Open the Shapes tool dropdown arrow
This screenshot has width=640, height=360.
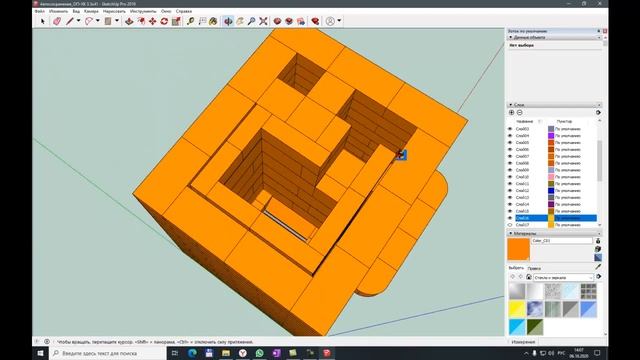(x=117, y=21)
